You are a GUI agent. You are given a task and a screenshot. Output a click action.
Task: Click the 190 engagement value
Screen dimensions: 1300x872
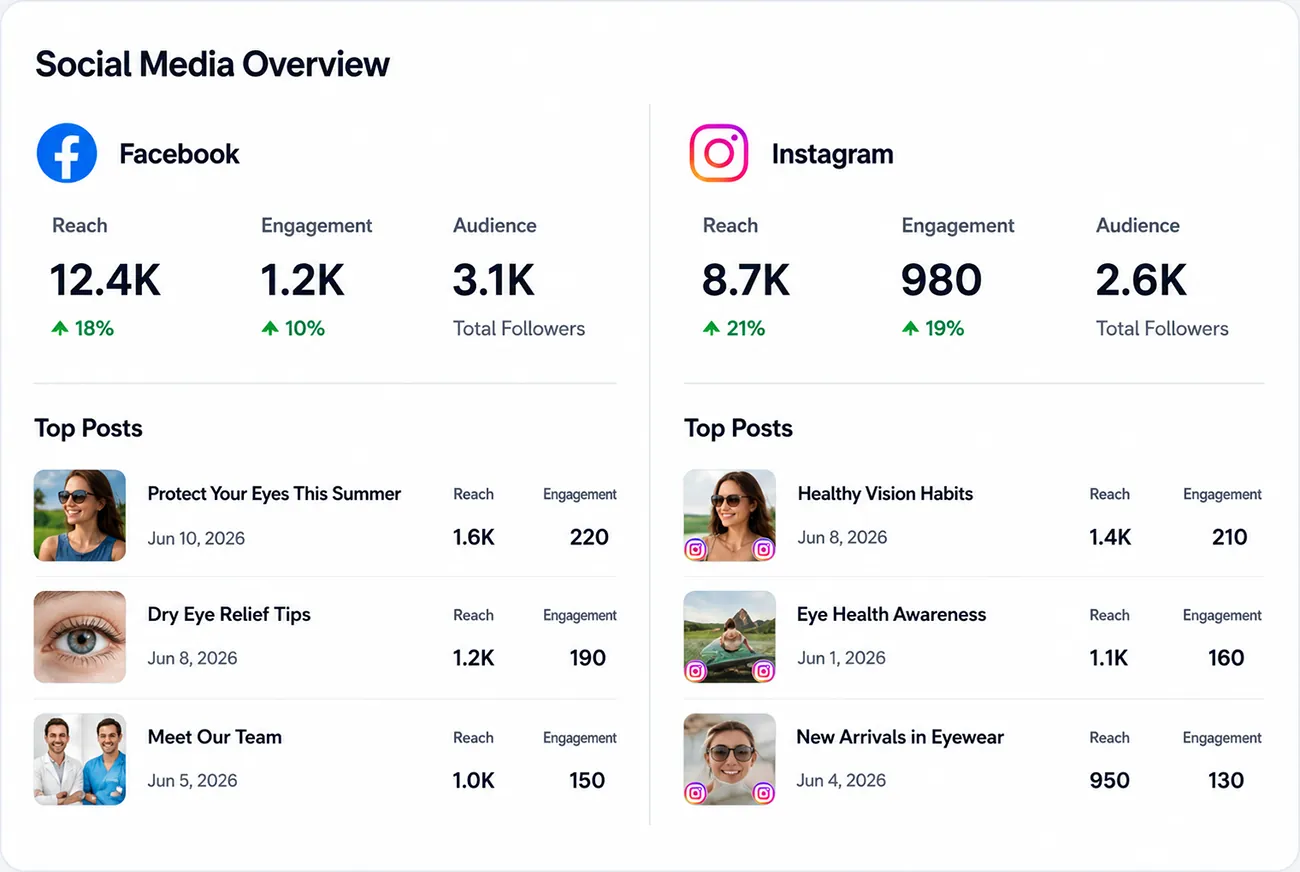[588, 658]
